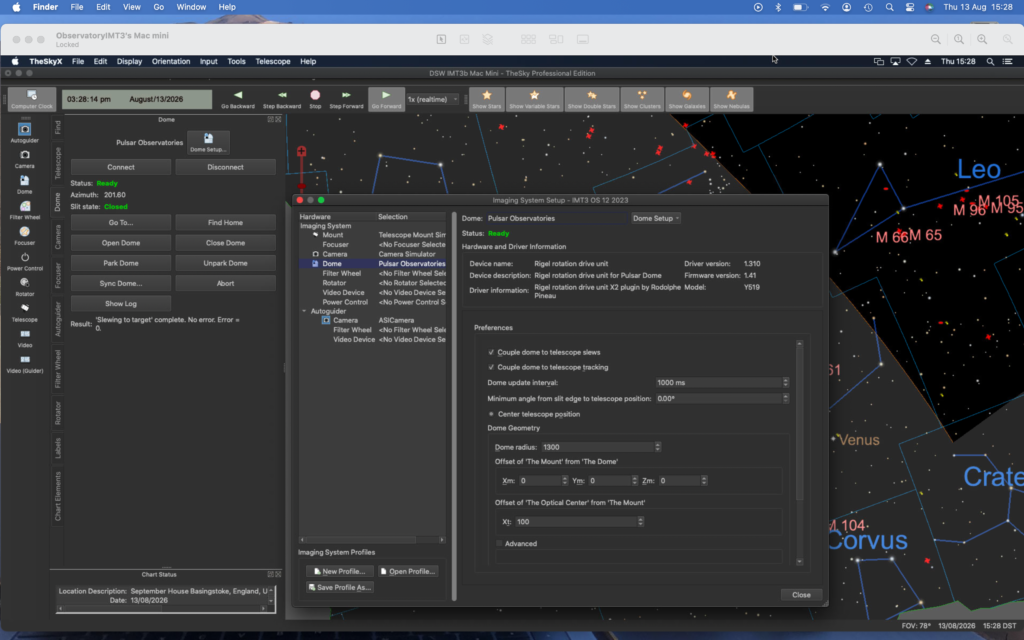This screenshot has width=1024, height=640.
Task: Open the Power Control icon
Action: pyautogui.click(x=24, y=261)
